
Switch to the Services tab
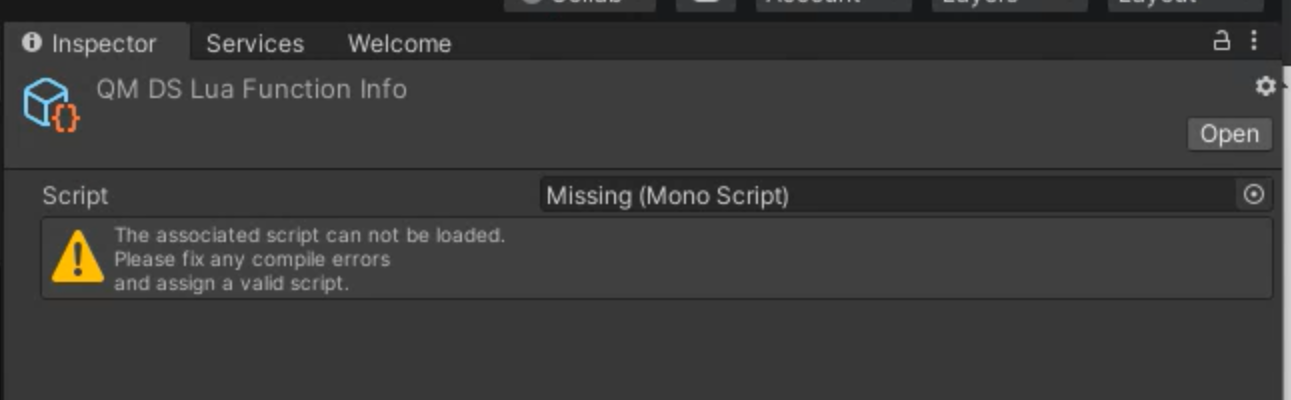[255, 44]
